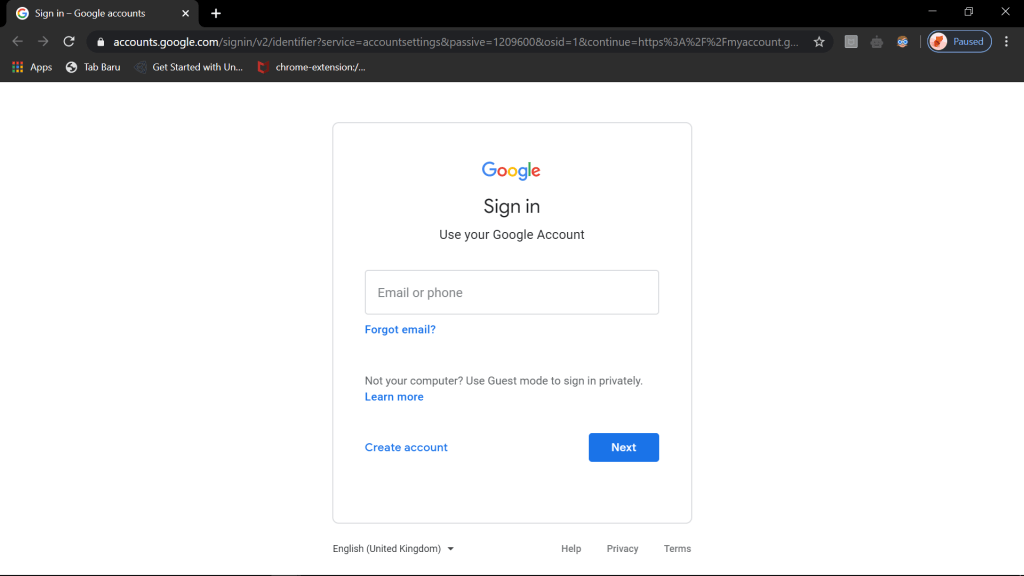Open the Privacy footer link
Viewport: 1024px width, 576px height.
[x=622, y=549]
